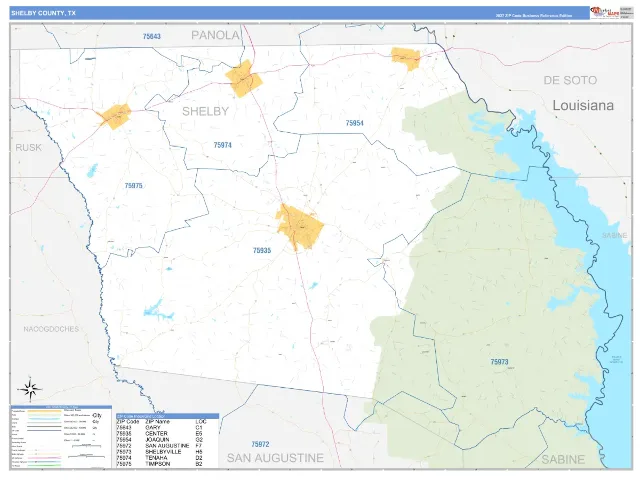
Task: Click the NACOGDOCHES county label
Action: coord(51,329)
